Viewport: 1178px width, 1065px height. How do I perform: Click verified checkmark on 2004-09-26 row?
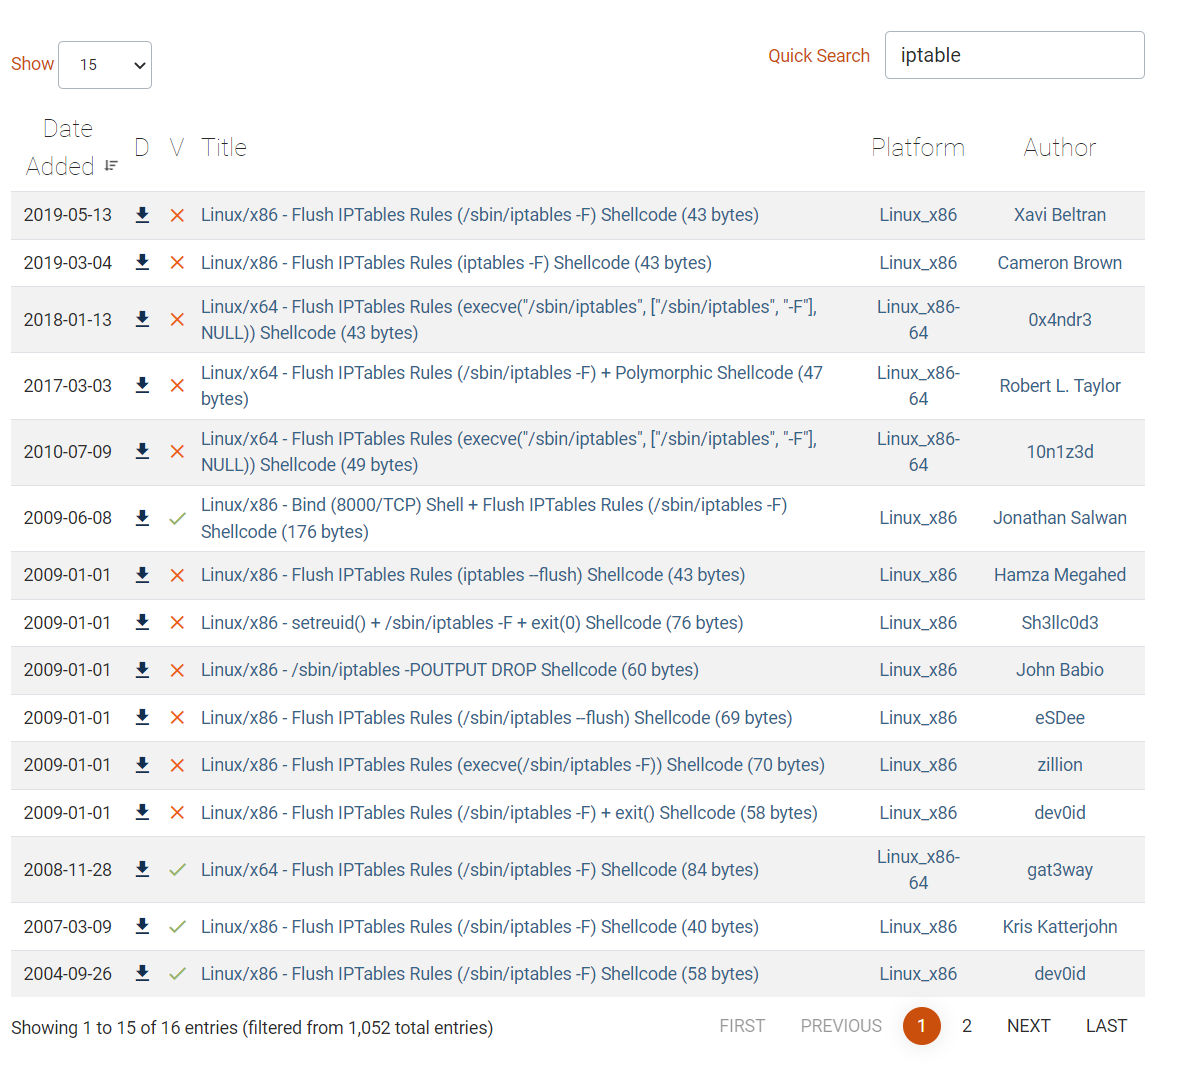point(177,974)
